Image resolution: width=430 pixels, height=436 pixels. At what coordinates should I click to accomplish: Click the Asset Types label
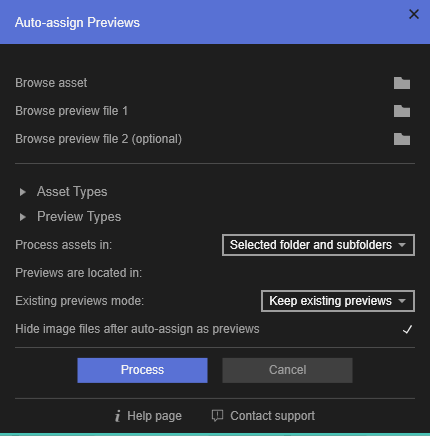pos(72,192)
